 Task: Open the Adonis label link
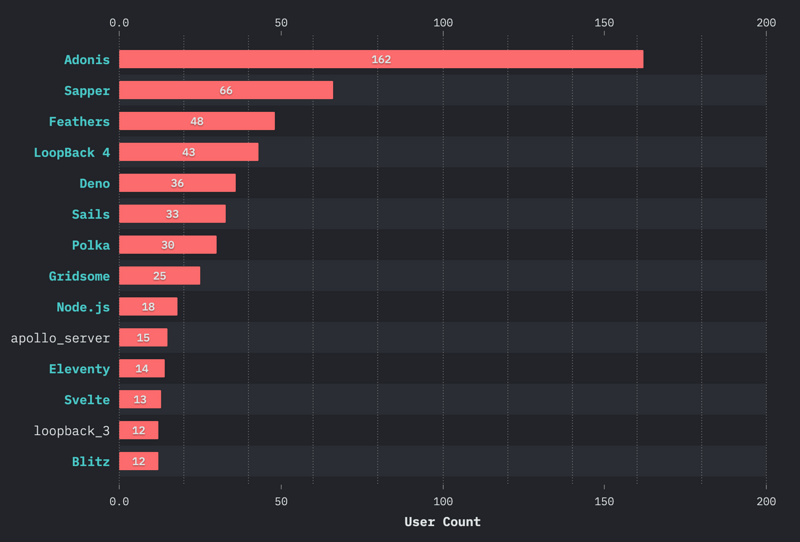point(87,60)
